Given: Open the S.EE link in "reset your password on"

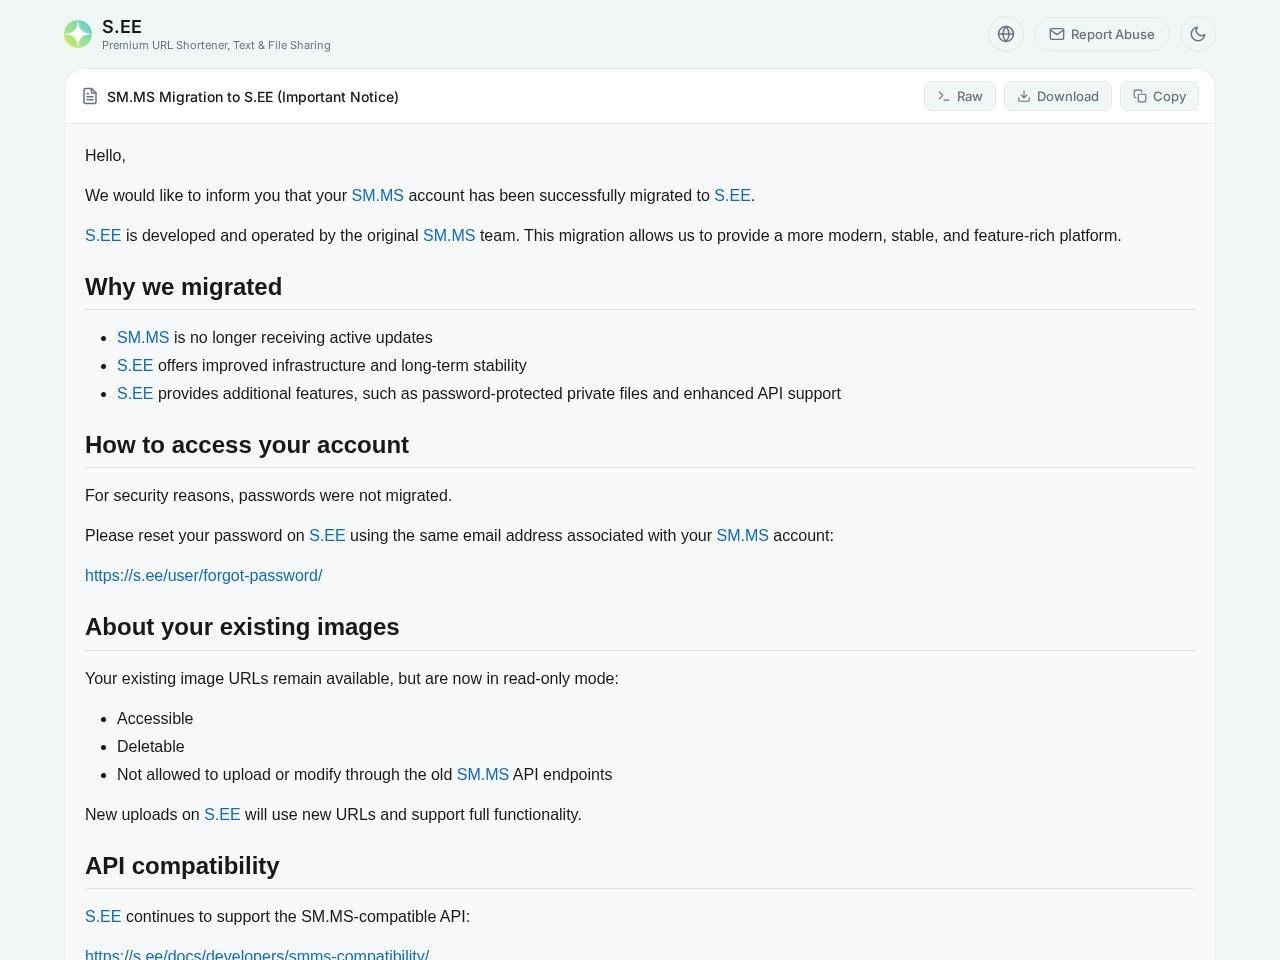Looking at the screenshot, I should [327, 536].
